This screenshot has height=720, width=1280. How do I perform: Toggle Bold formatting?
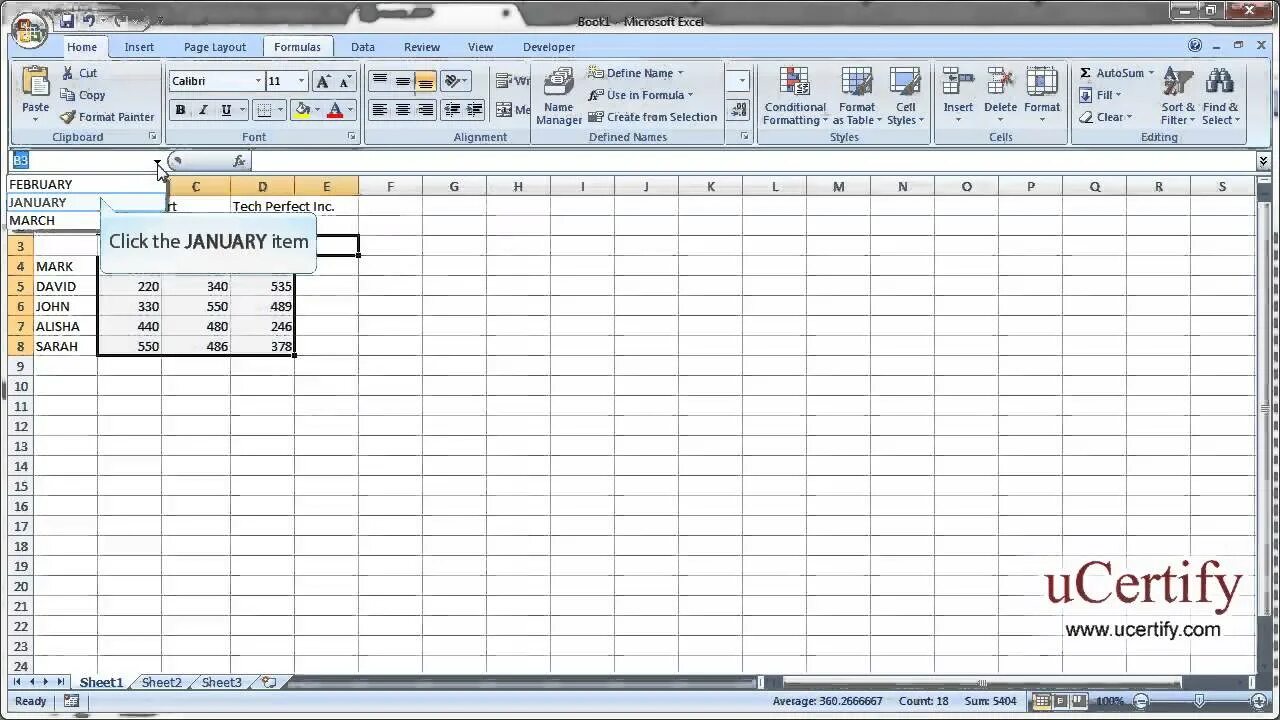[x=180, y=110]
